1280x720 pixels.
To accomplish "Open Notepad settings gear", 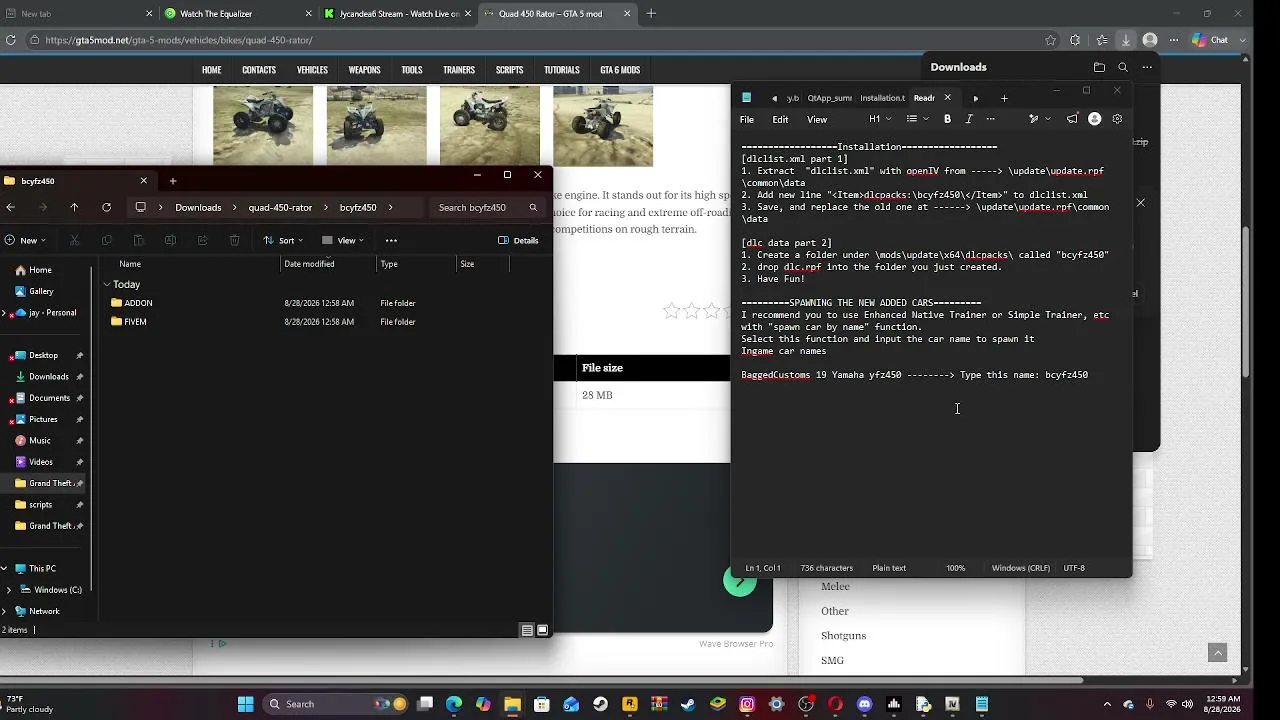I will pos(1117,119).
